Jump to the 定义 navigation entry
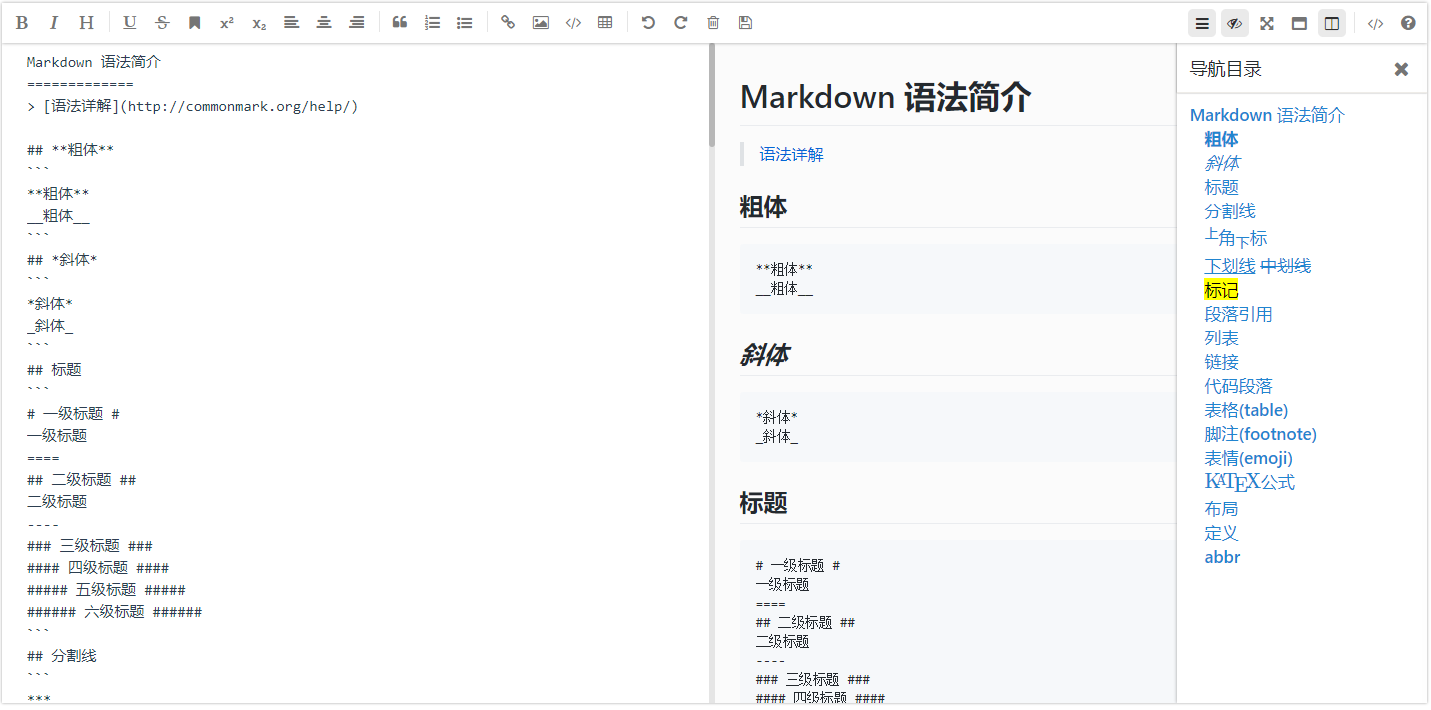The height and width of the screenshot is (710, 1431). click(1222, 533)
